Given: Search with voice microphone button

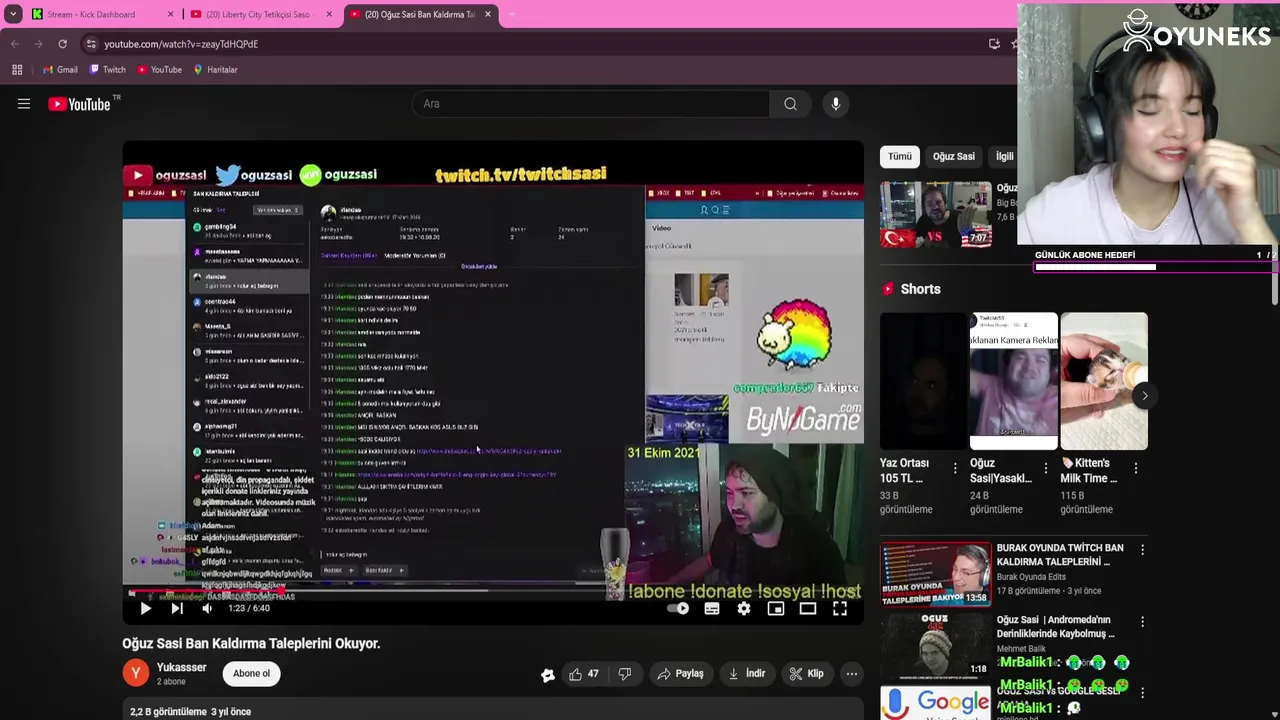Looking at the screenshot, I should click(836, 104).
